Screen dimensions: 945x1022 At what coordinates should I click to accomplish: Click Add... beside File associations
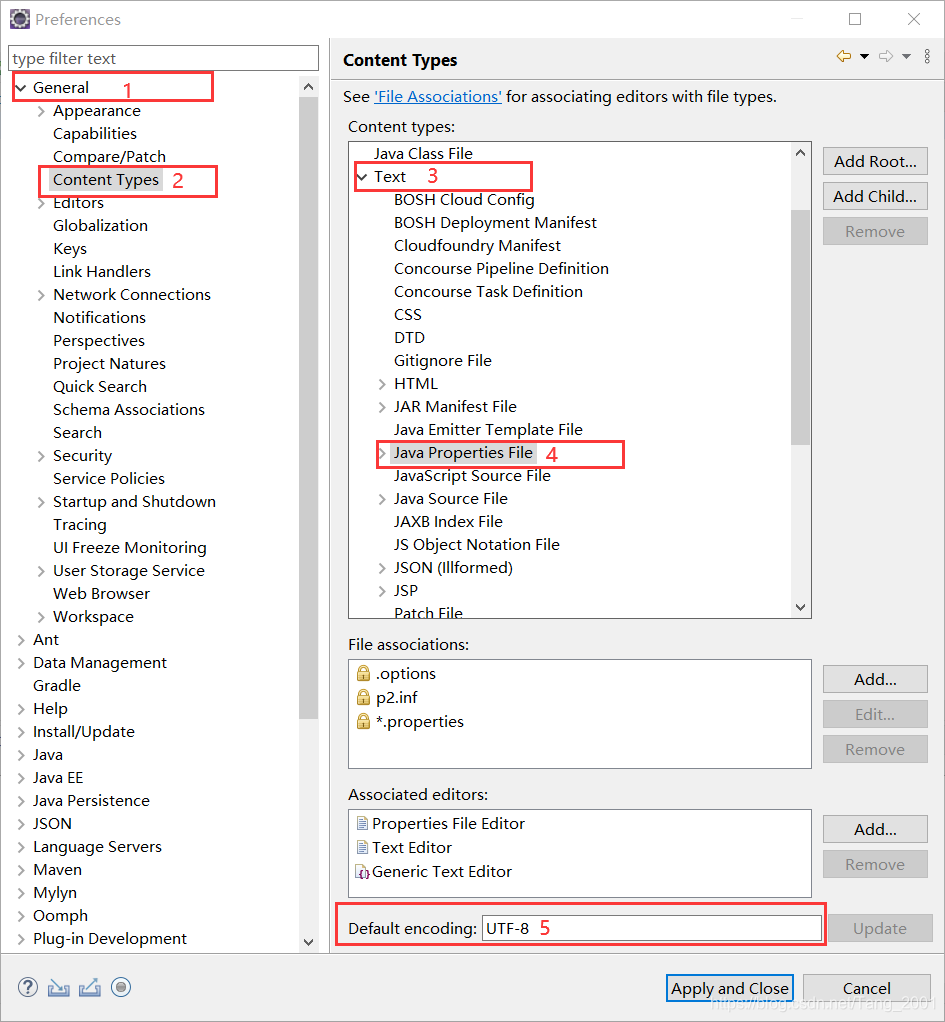point(875,679)
